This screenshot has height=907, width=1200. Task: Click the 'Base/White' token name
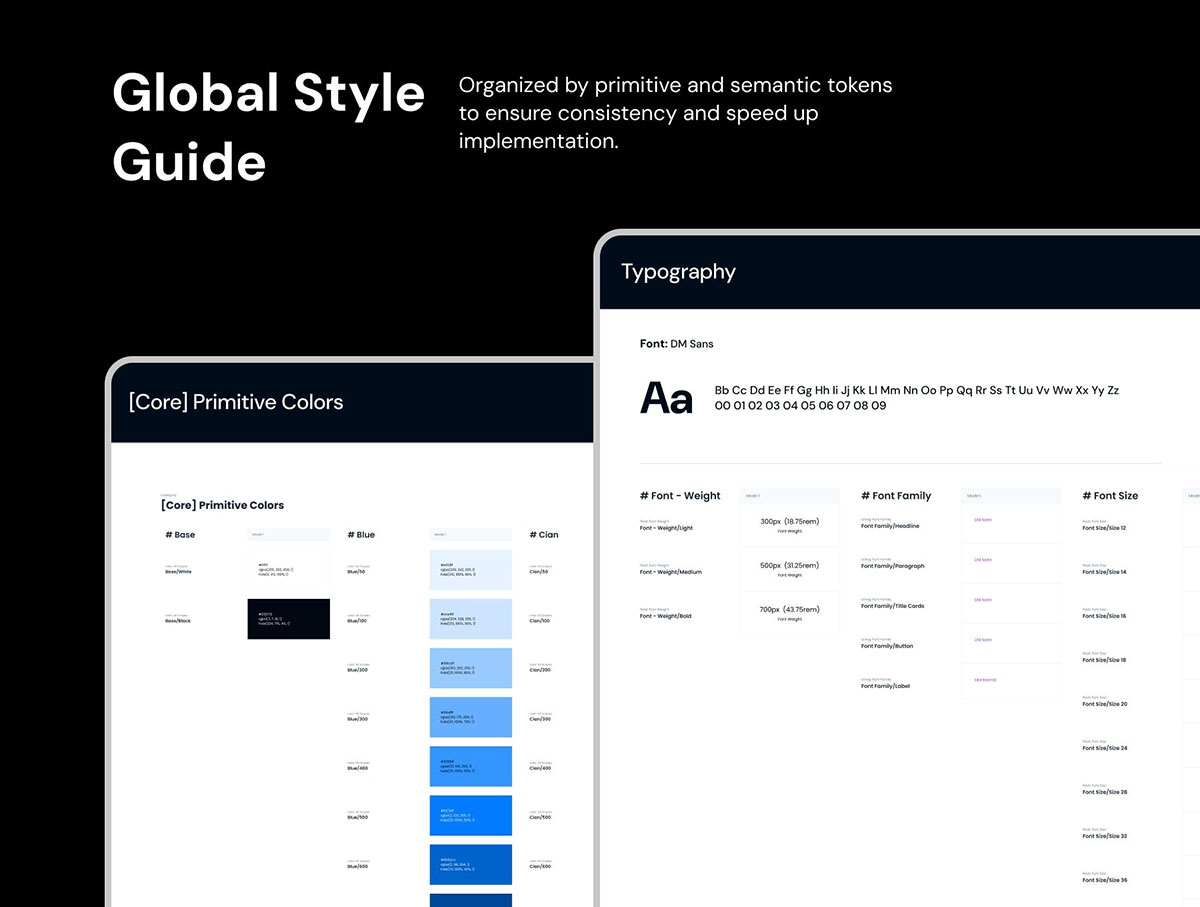178,572
